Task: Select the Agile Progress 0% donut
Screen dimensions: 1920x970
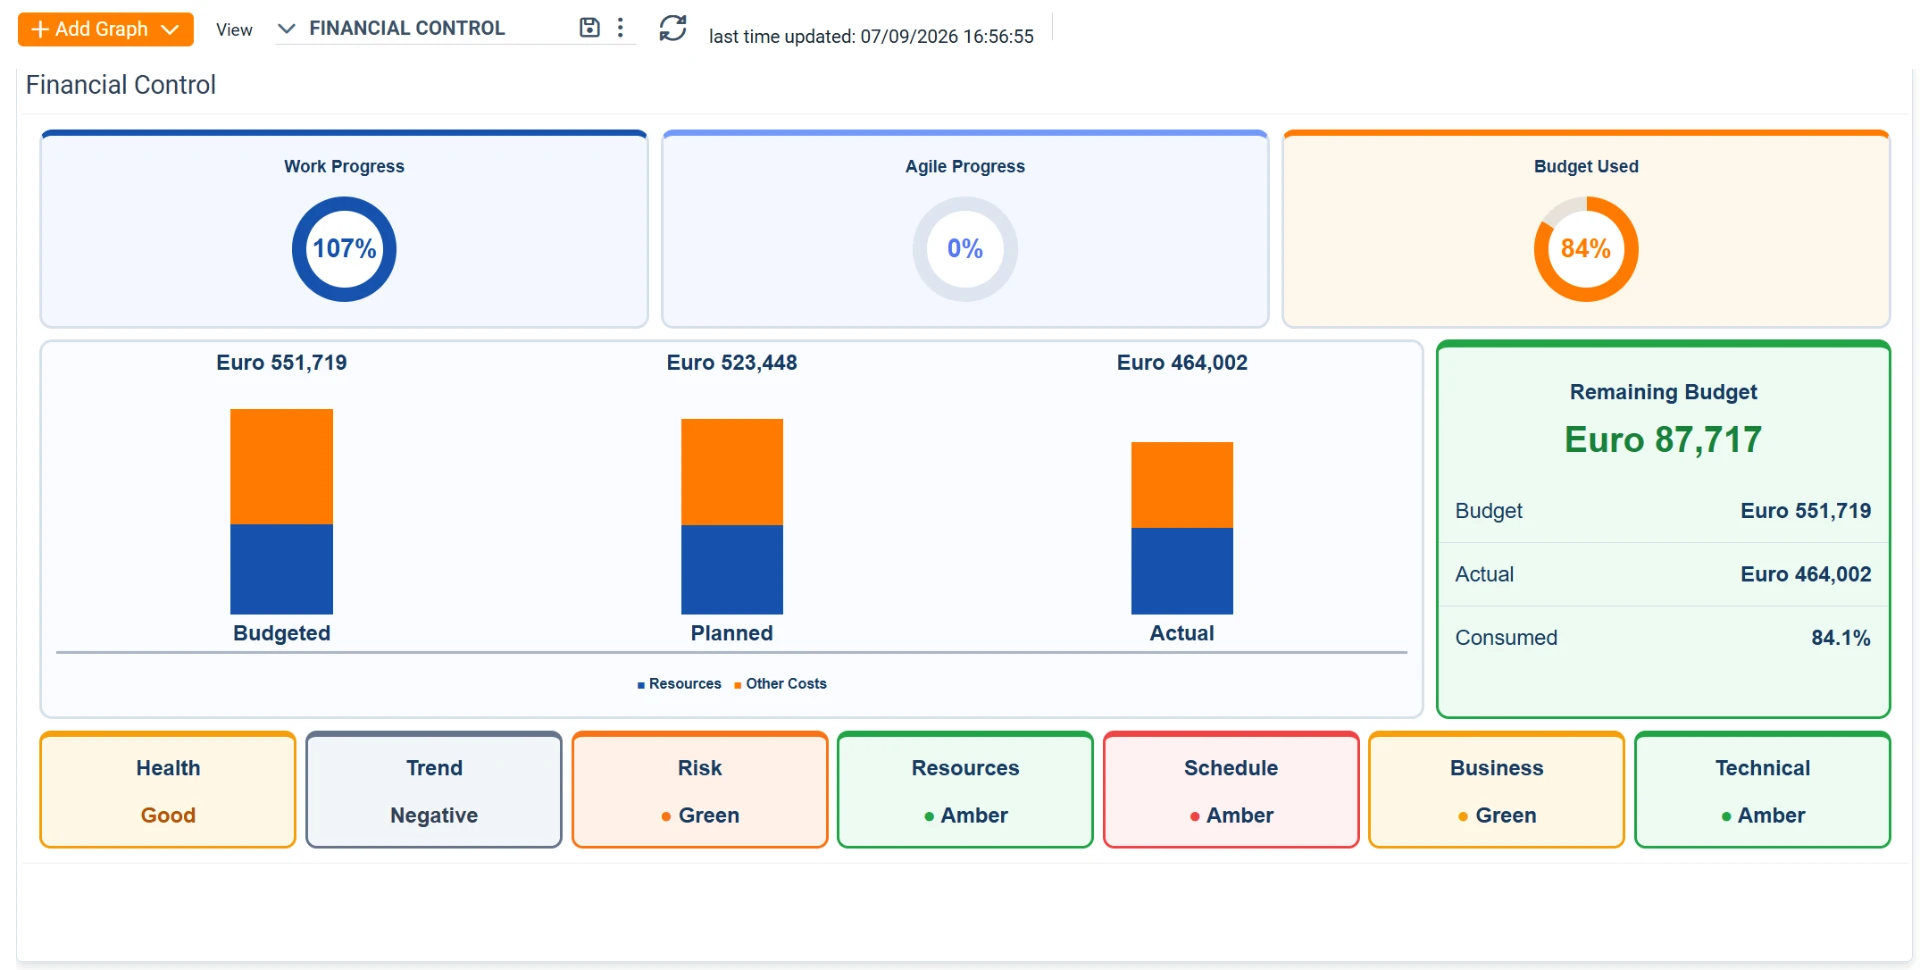Action: (965, 249)
